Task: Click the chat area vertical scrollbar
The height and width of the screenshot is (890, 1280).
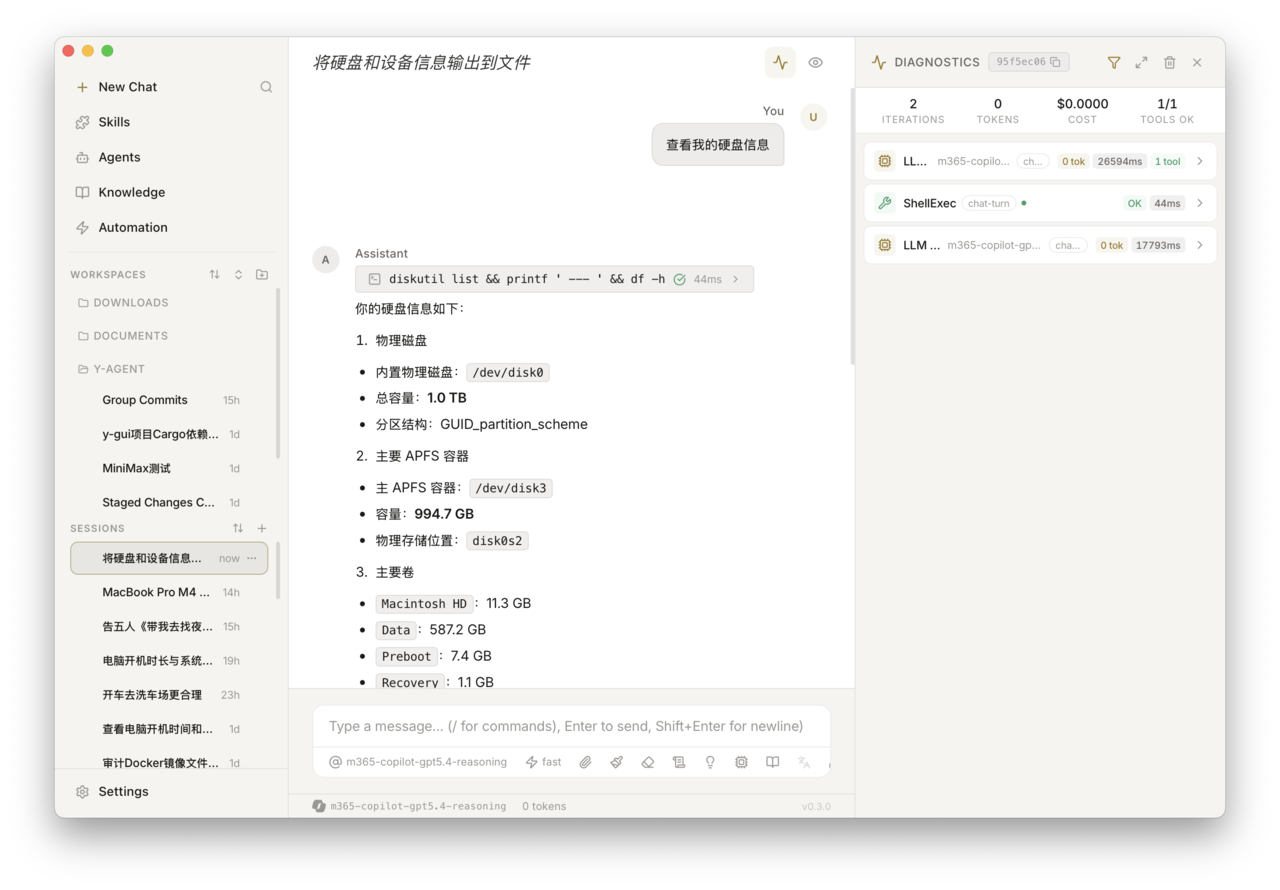Action: coord(852,228)
